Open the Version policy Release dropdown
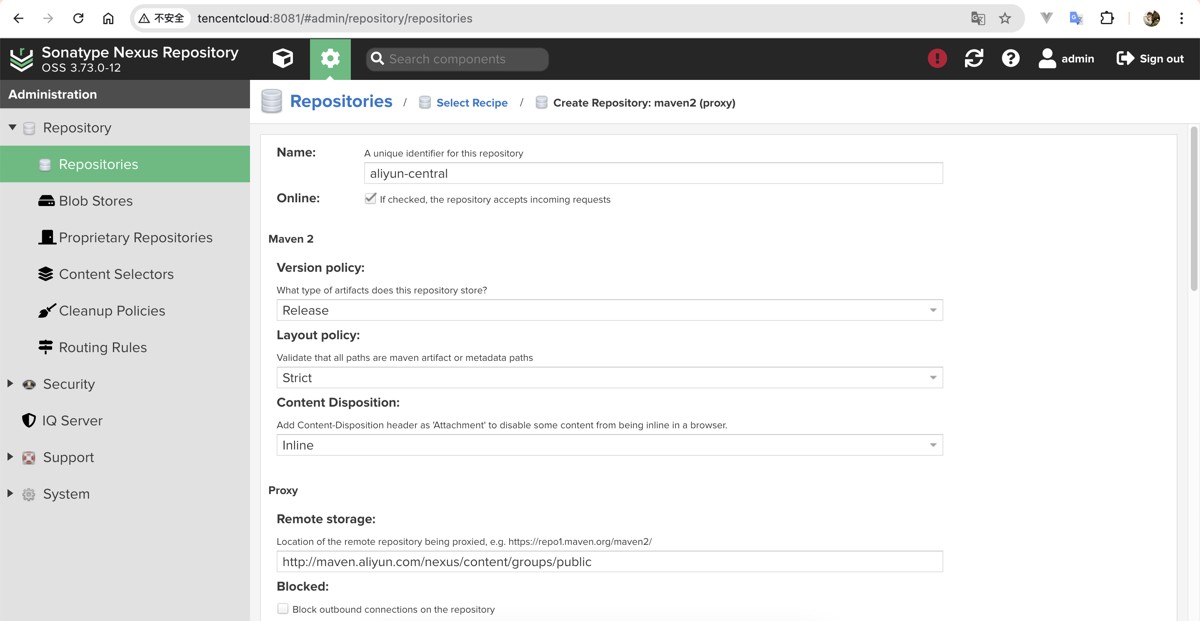The height and width of the screenshot is (621, 1200). [x=609, y=311]
